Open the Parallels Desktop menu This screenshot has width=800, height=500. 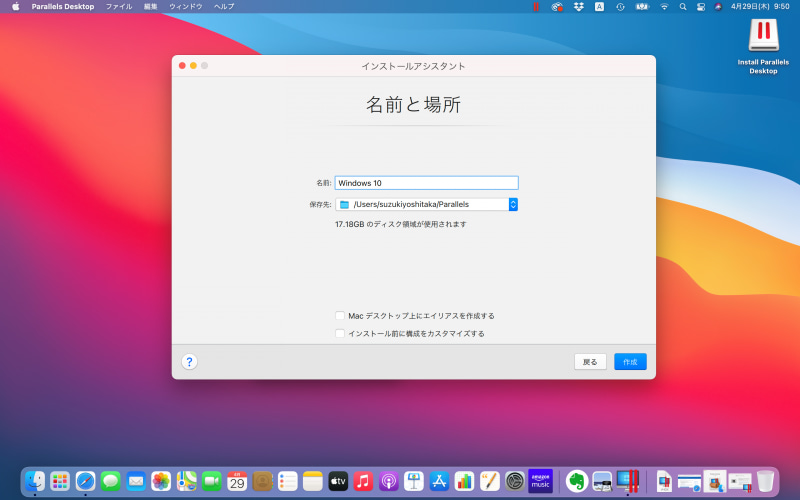coord(63,7)
